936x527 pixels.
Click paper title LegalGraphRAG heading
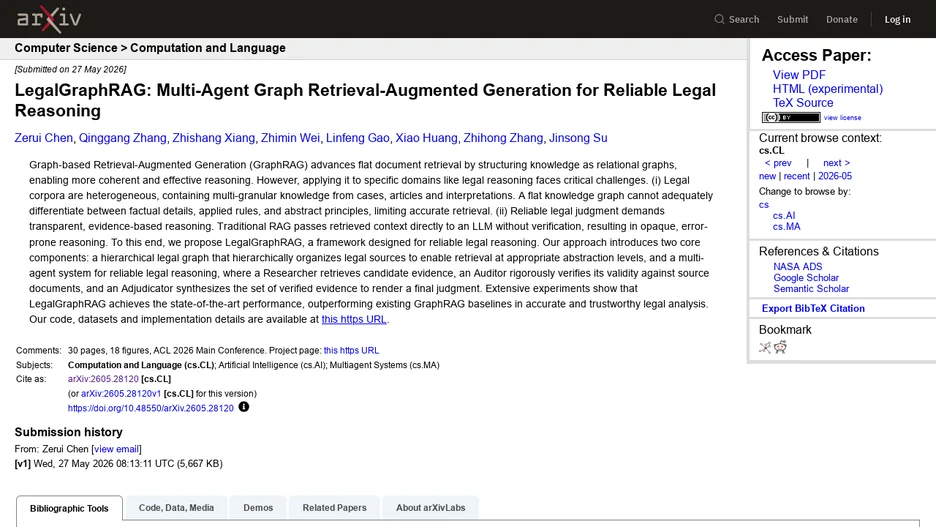[365, 100]
